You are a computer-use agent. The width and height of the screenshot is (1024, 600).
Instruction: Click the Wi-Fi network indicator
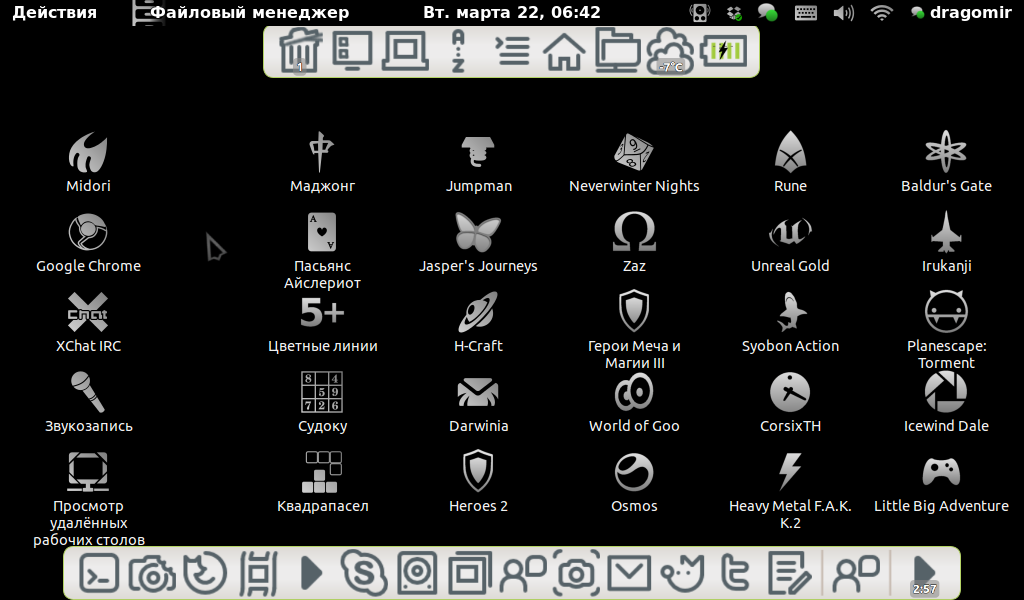(x=882, y=12)
